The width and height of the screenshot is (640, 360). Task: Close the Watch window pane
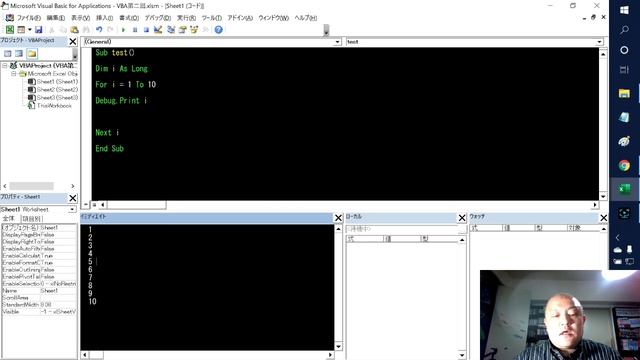pyautogui.click(x=603, y=218)
